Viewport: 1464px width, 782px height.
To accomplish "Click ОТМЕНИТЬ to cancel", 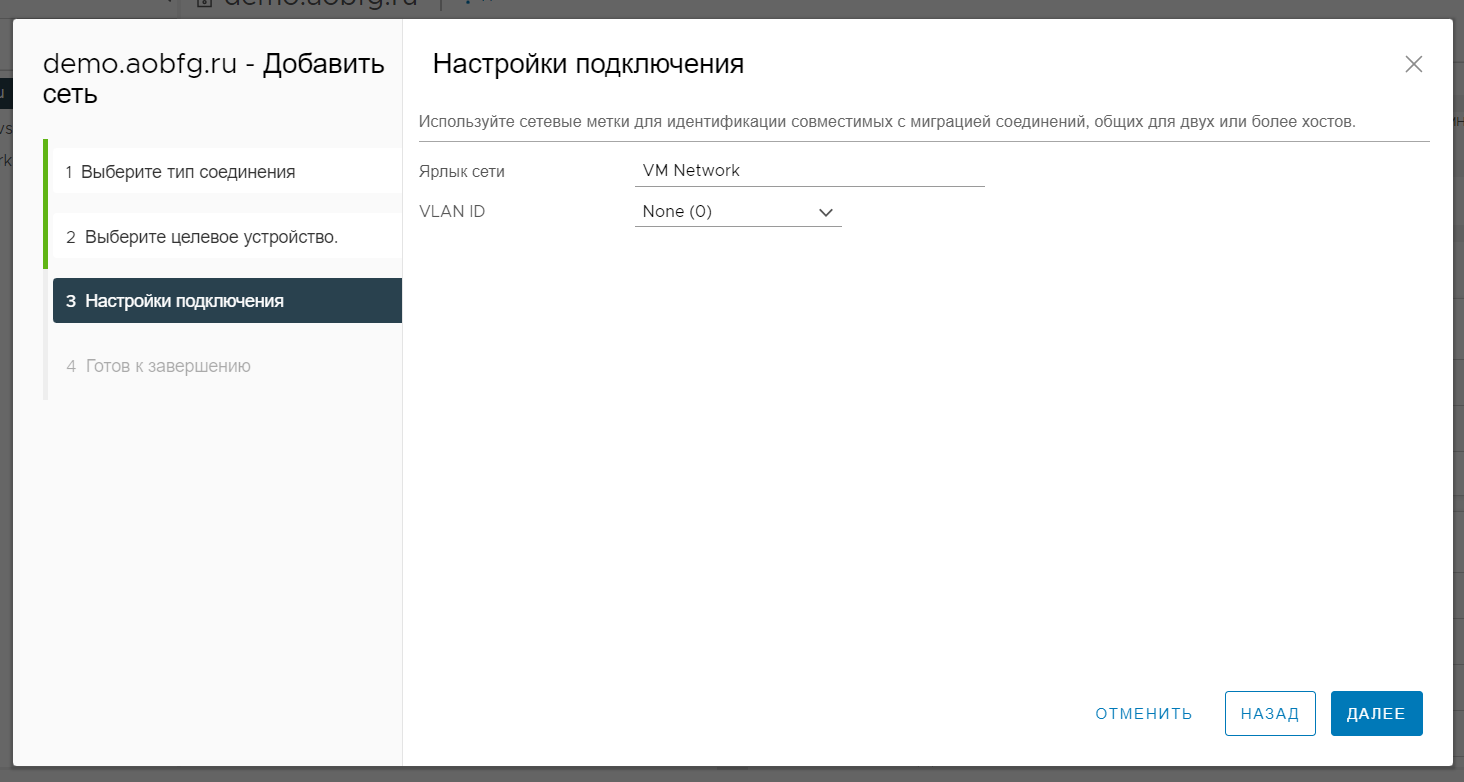I will tap(1144, 714).
